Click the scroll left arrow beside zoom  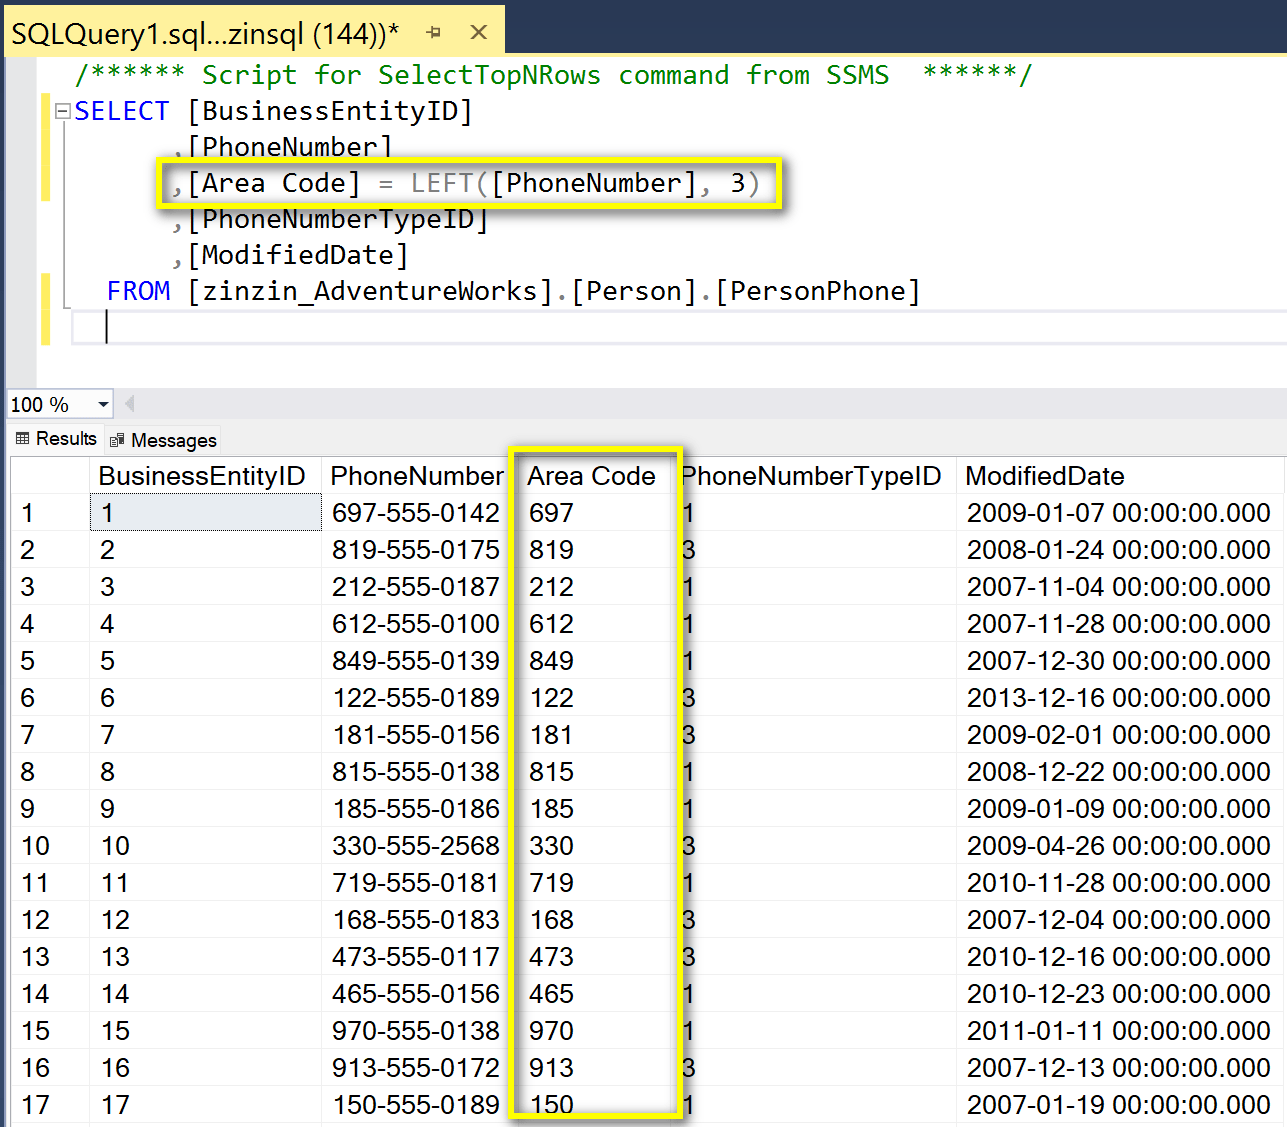(x=129, y=404)
